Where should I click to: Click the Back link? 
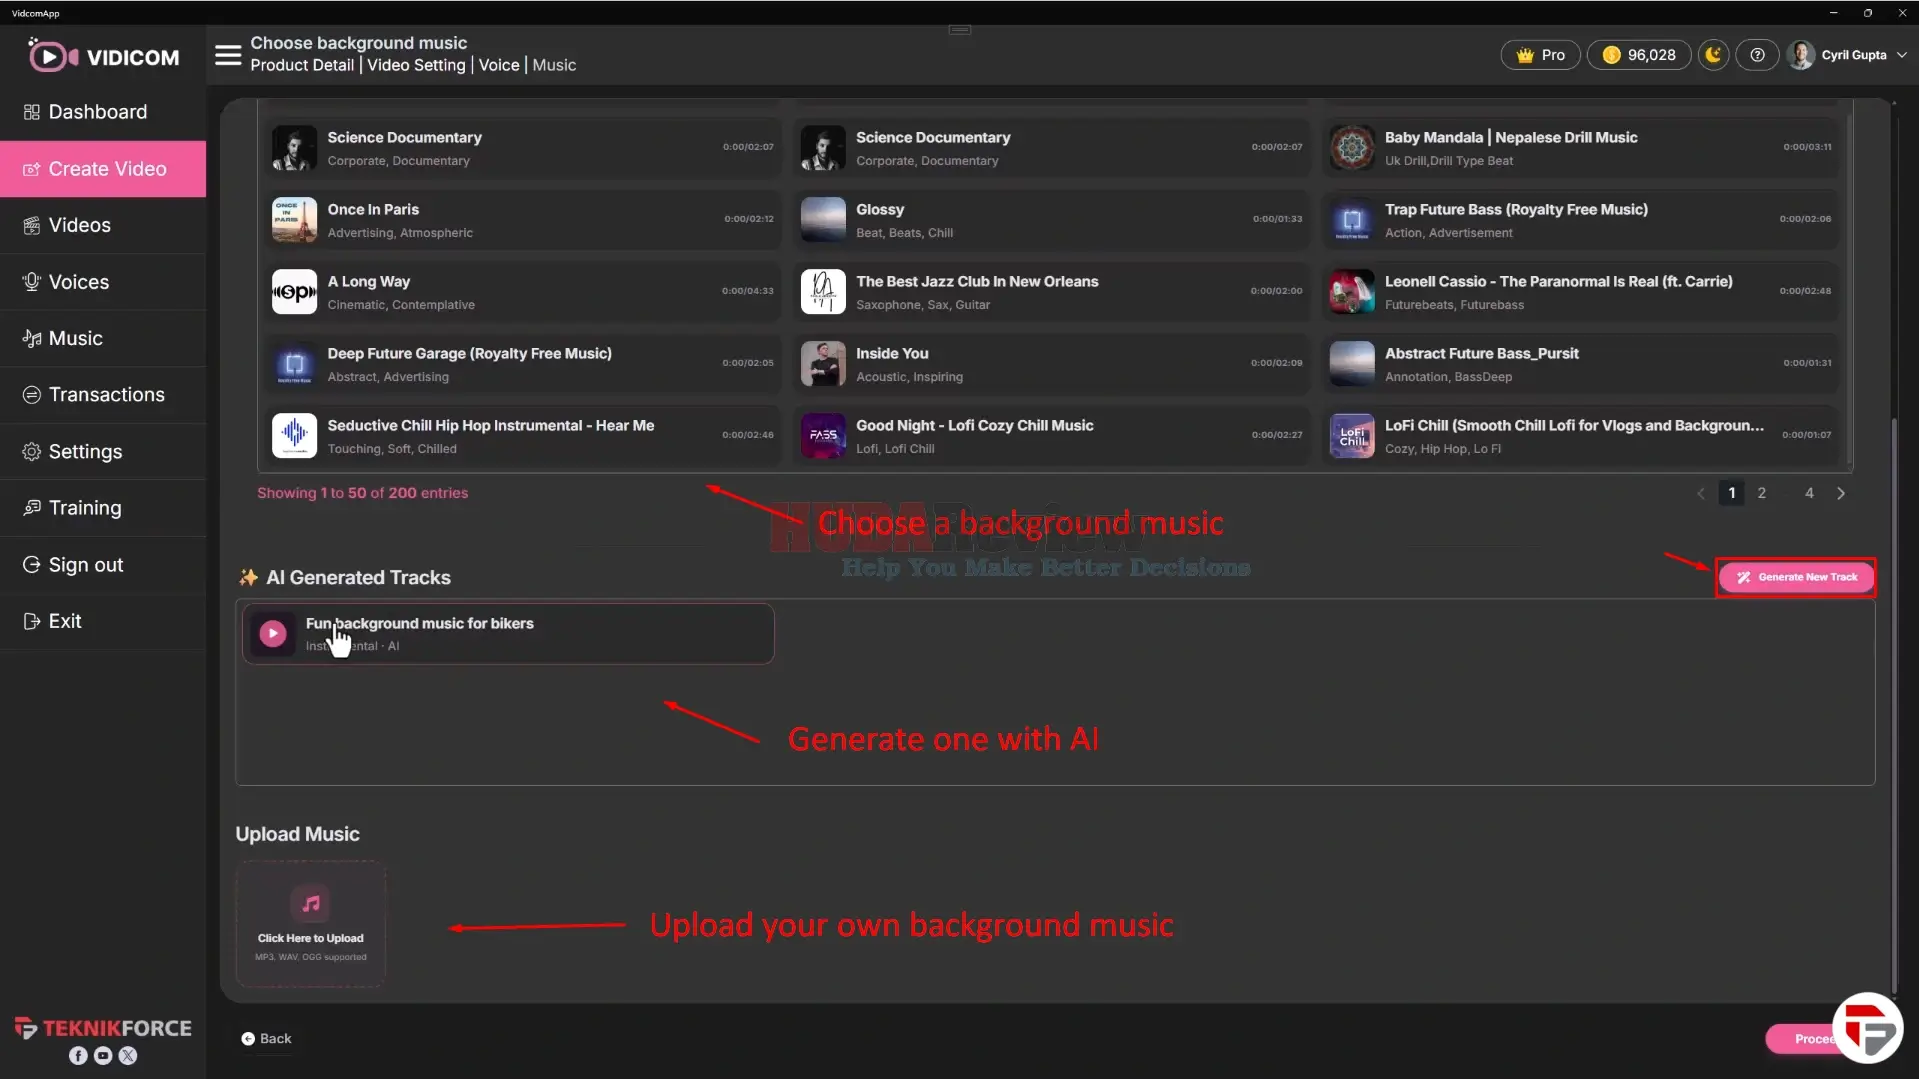click(x=266, y=1039)
